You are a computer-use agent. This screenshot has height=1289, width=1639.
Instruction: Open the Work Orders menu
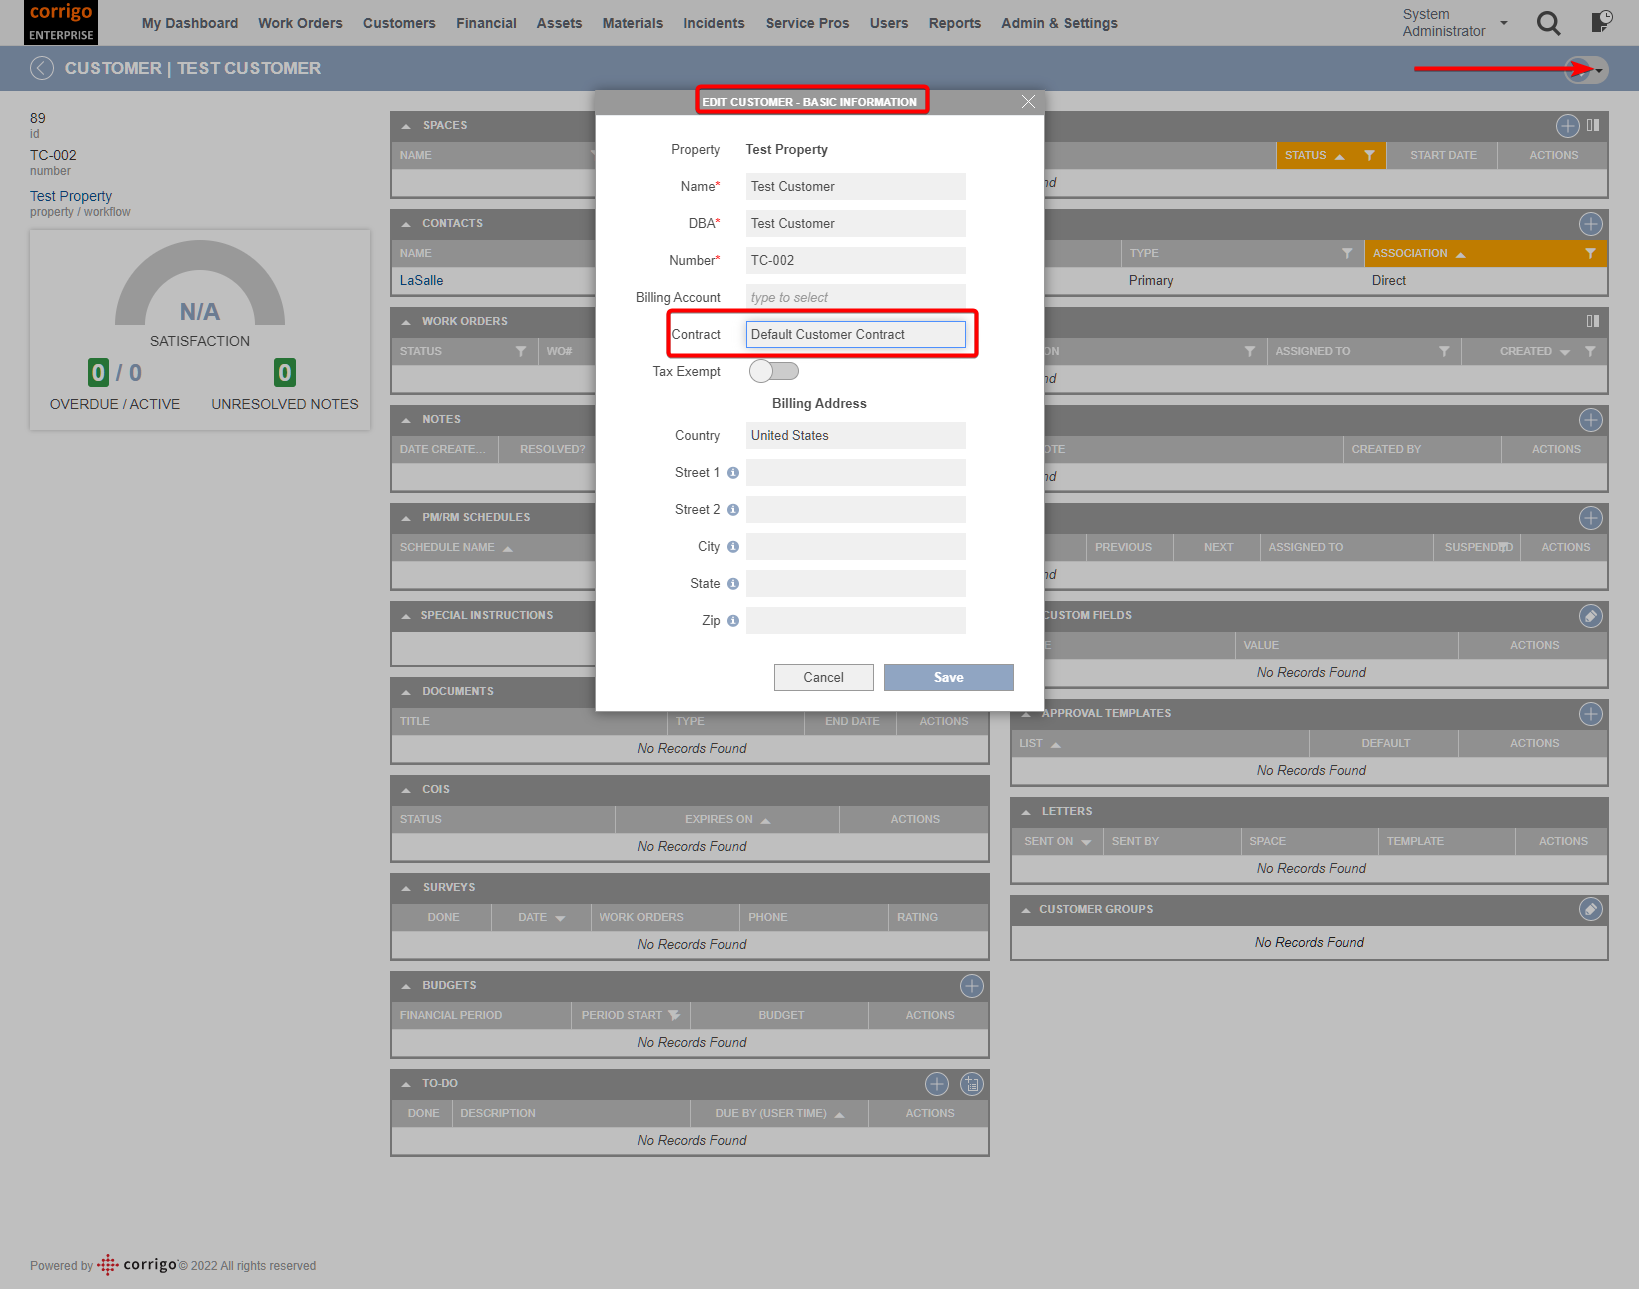[300, 23]
